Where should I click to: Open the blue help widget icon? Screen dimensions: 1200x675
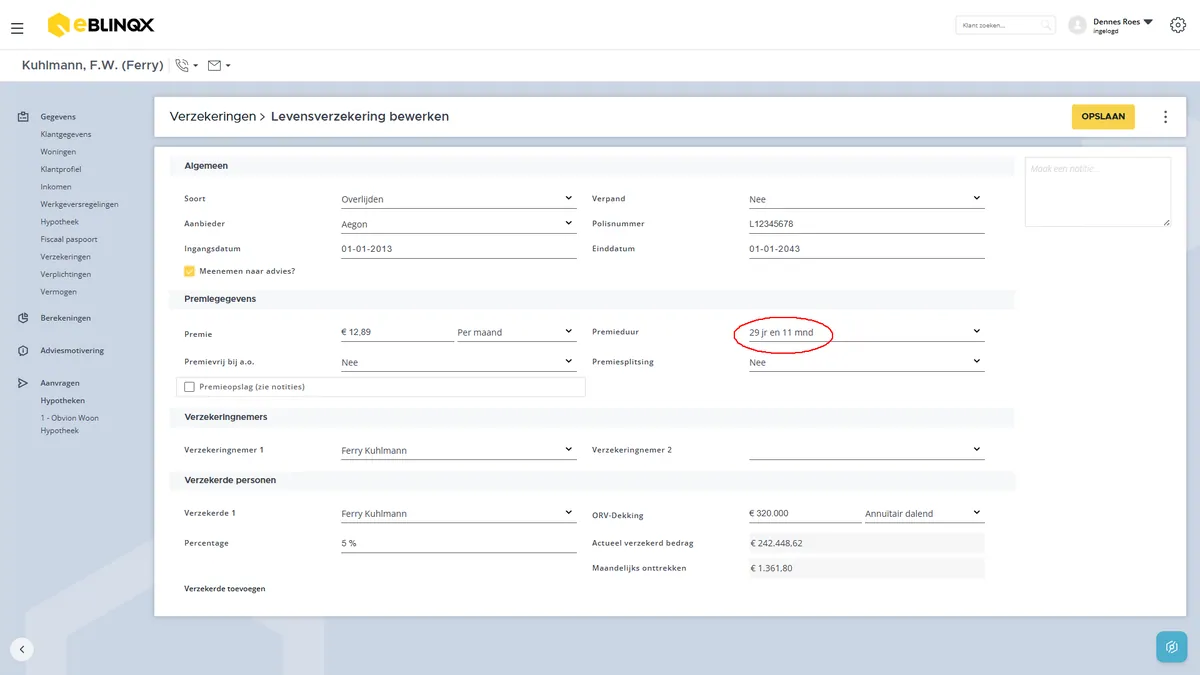pyautogui.click(x=1171, y=647)
